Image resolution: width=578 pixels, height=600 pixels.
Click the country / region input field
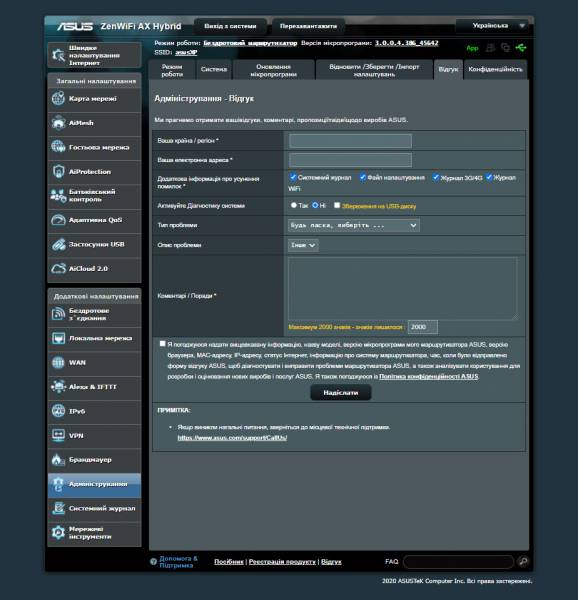point(350,141)
